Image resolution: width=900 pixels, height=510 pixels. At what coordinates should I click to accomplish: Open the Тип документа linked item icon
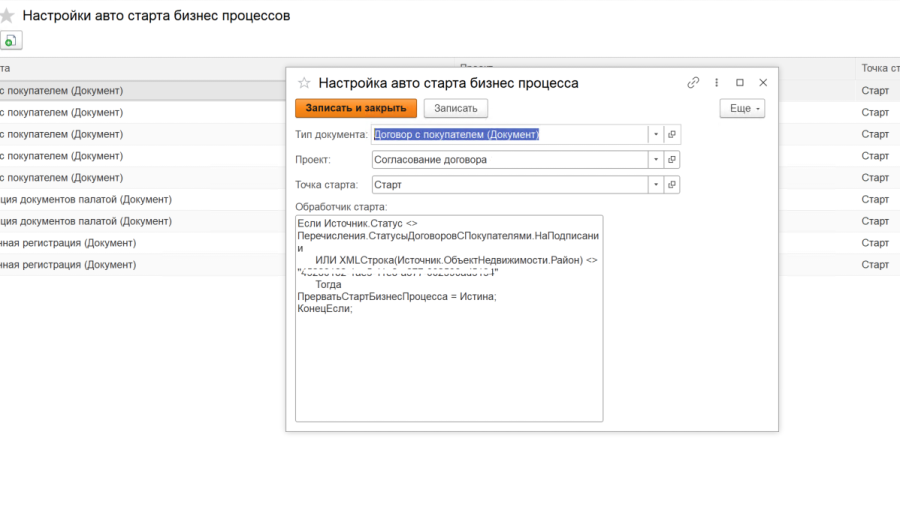672,134
